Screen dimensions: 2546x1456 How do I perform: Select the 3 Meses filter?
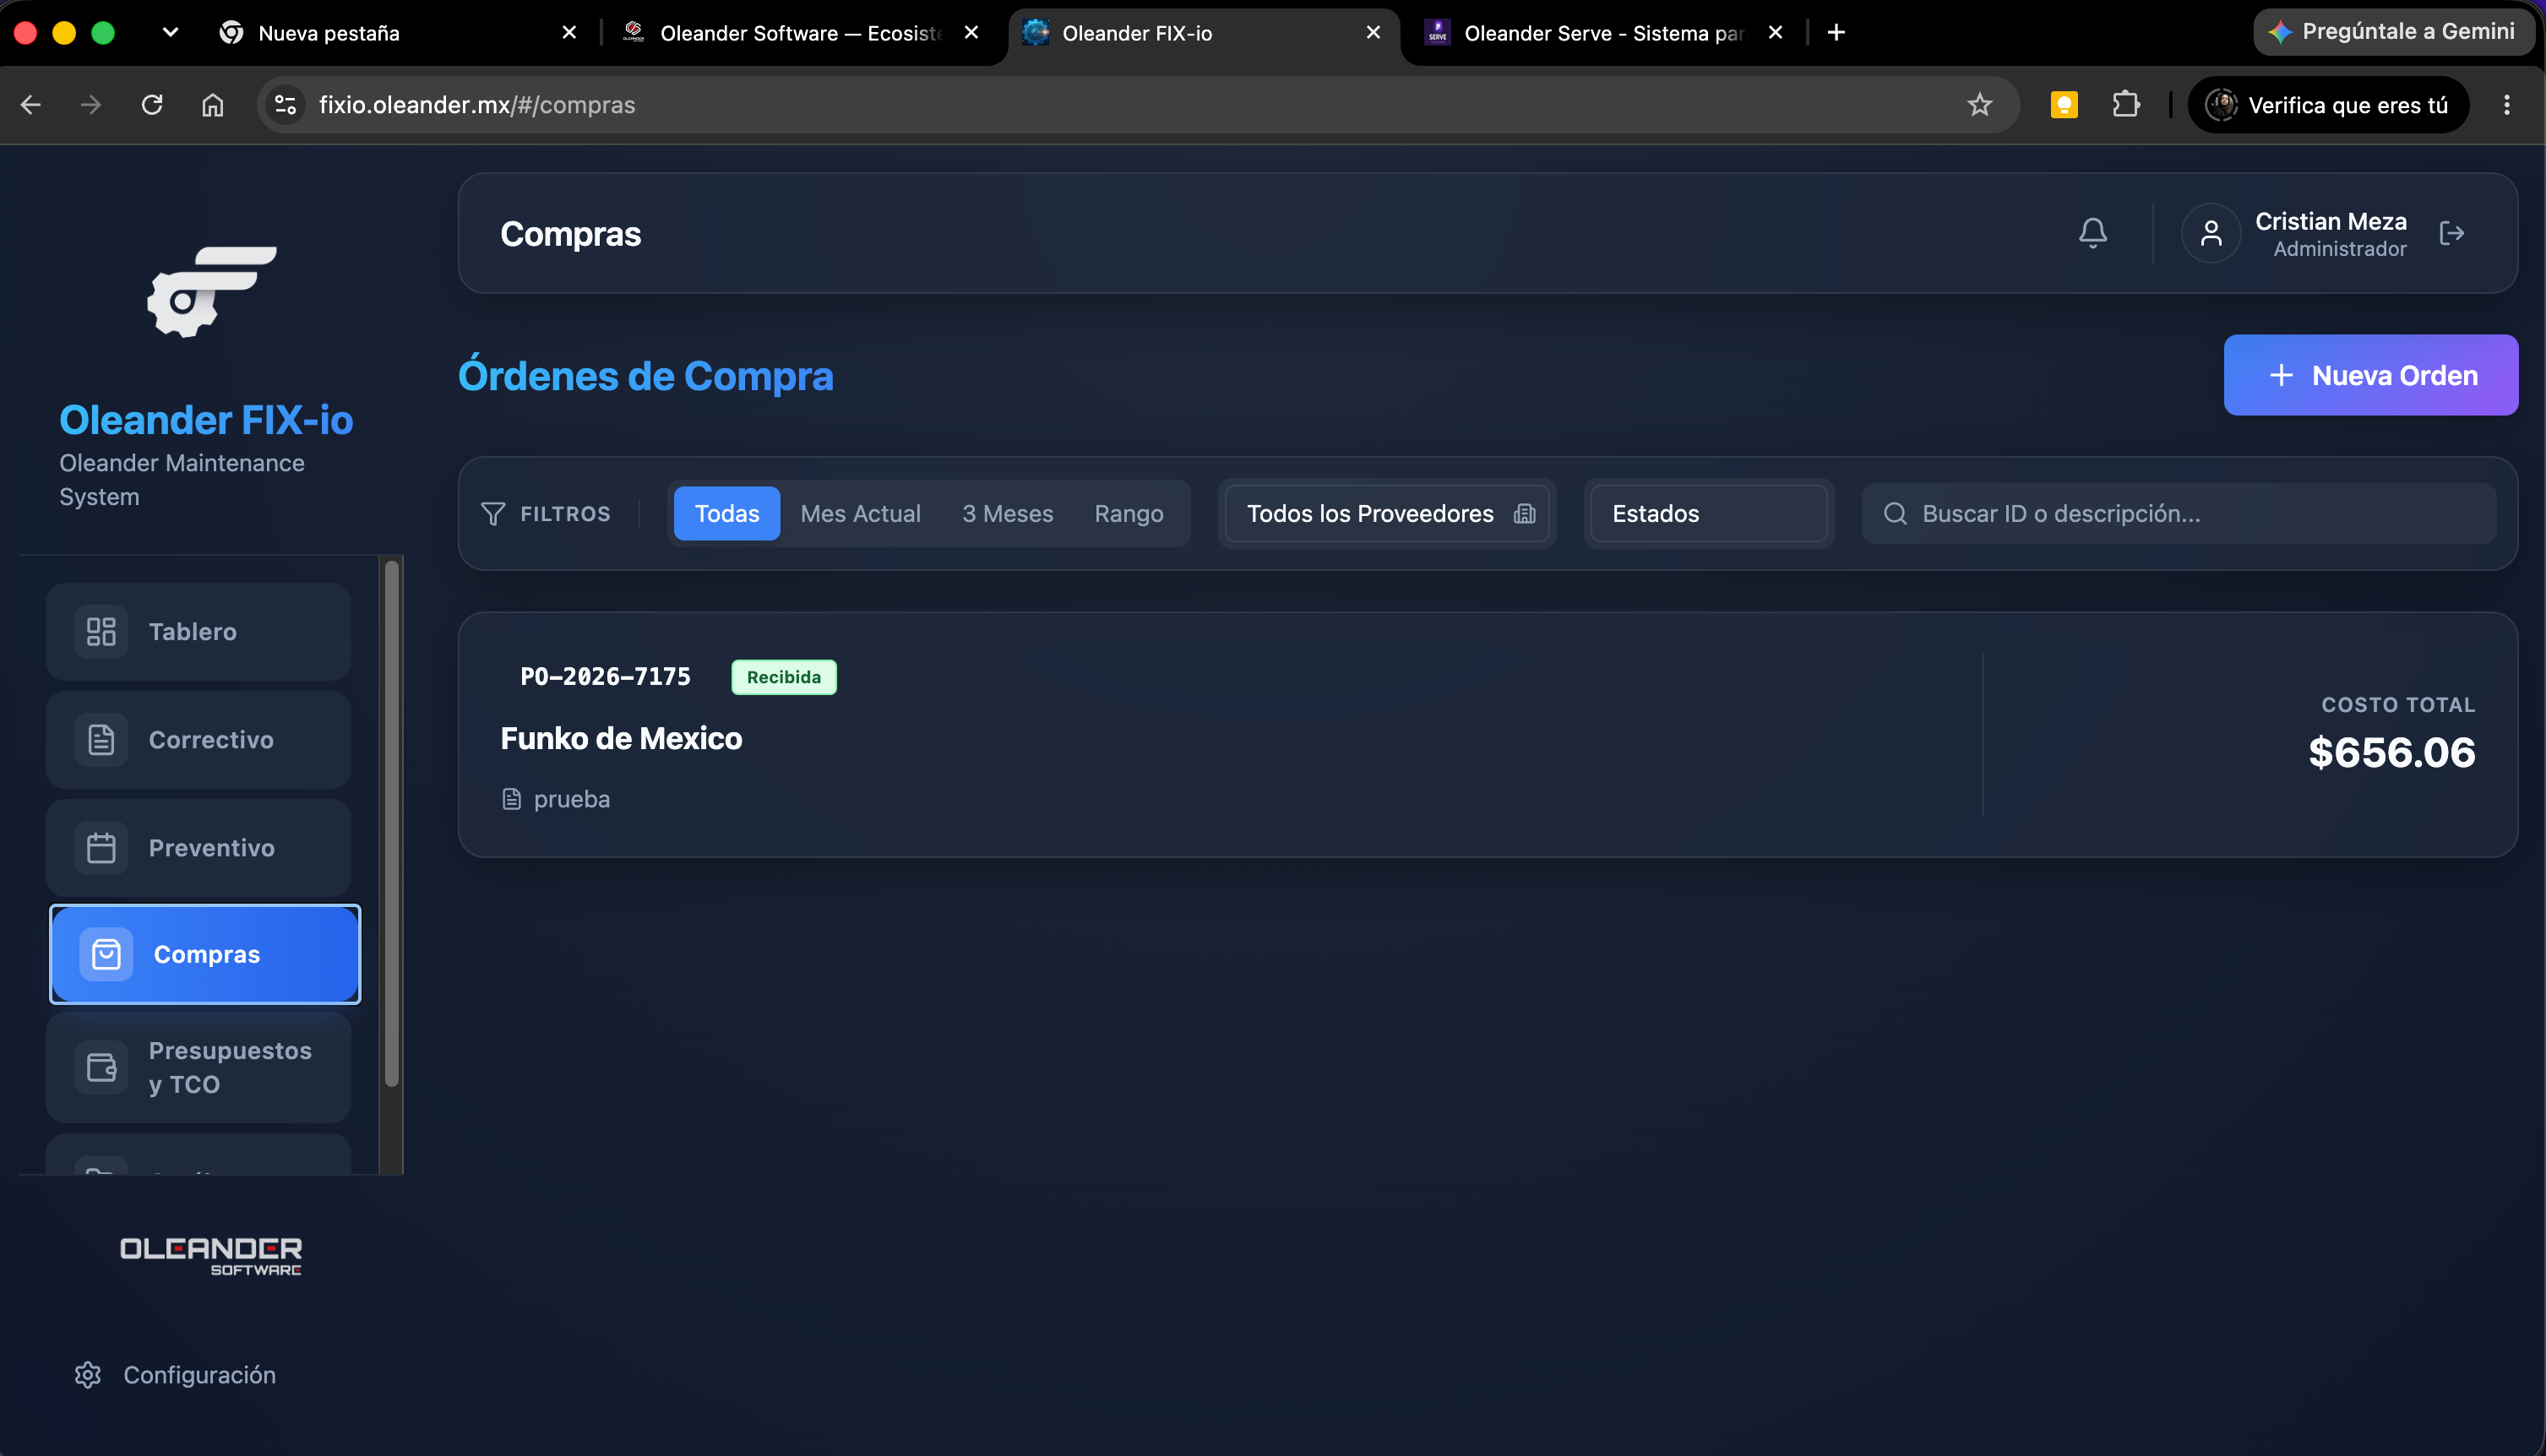(1007, 513)
